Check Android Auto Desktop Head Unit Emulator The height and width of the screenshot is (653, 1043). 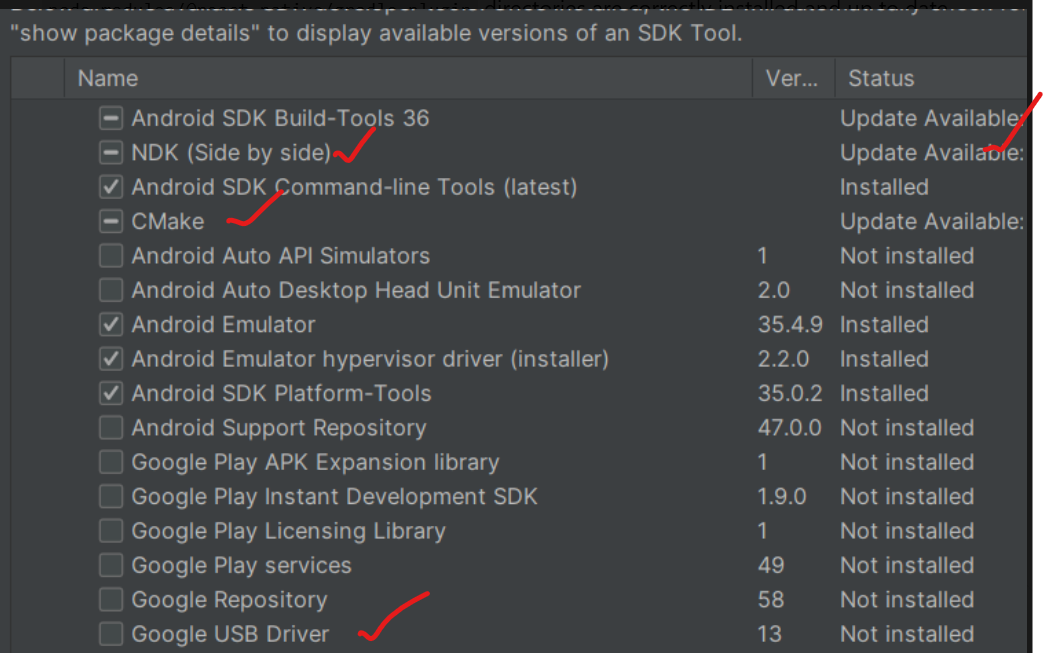110,290
